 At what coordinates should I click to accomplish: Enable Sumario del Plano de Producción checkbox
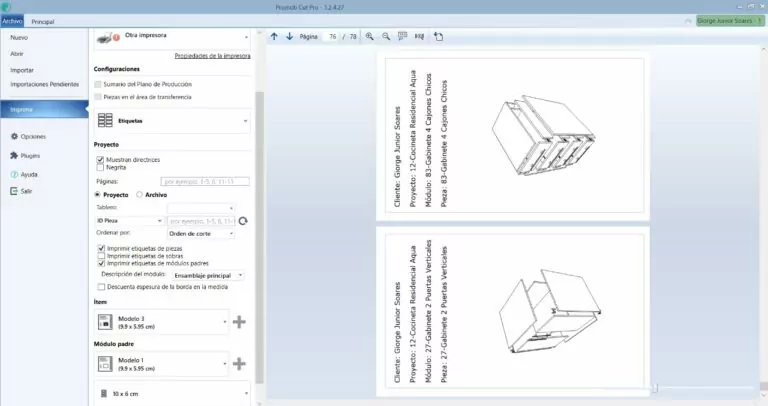tap(98, 84)
